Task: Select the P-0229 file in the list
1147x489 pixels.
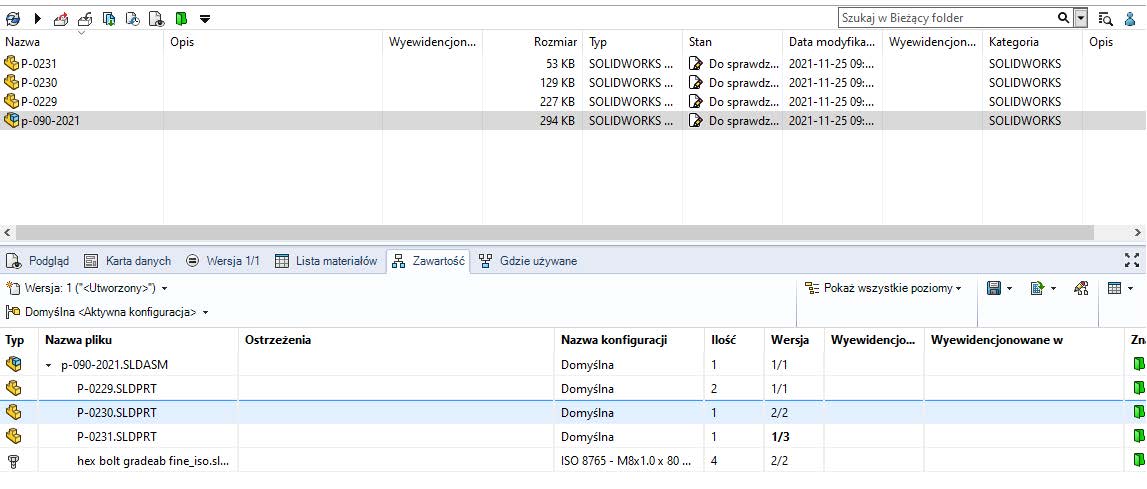Action: [x=38, y=101]
